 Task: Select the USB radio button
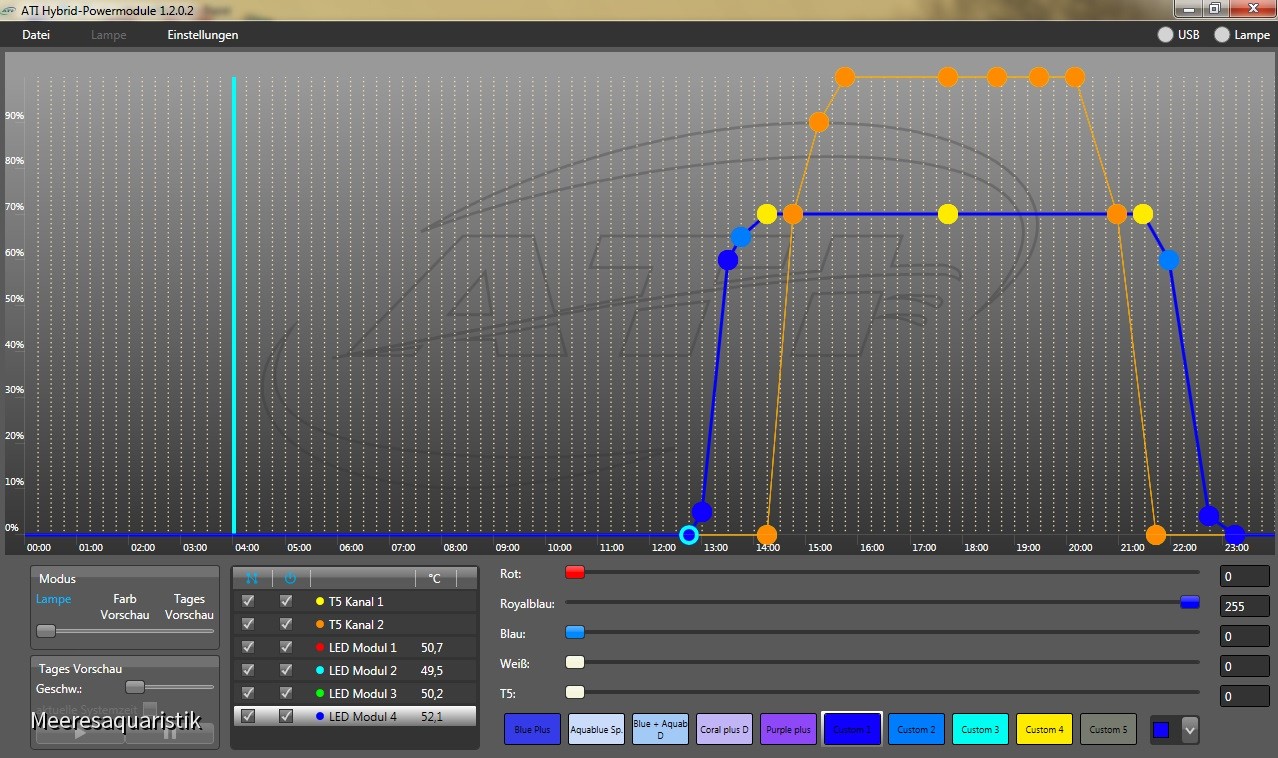(x=1166, y=35)
